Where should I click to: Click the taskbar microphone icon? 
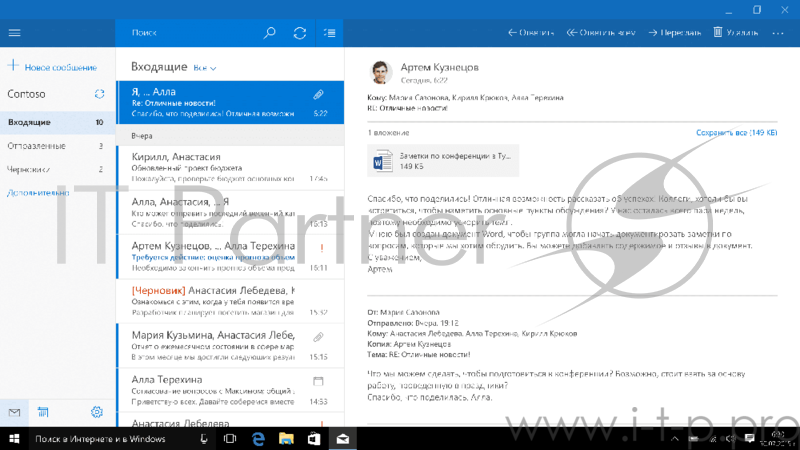tap(204, 439)
